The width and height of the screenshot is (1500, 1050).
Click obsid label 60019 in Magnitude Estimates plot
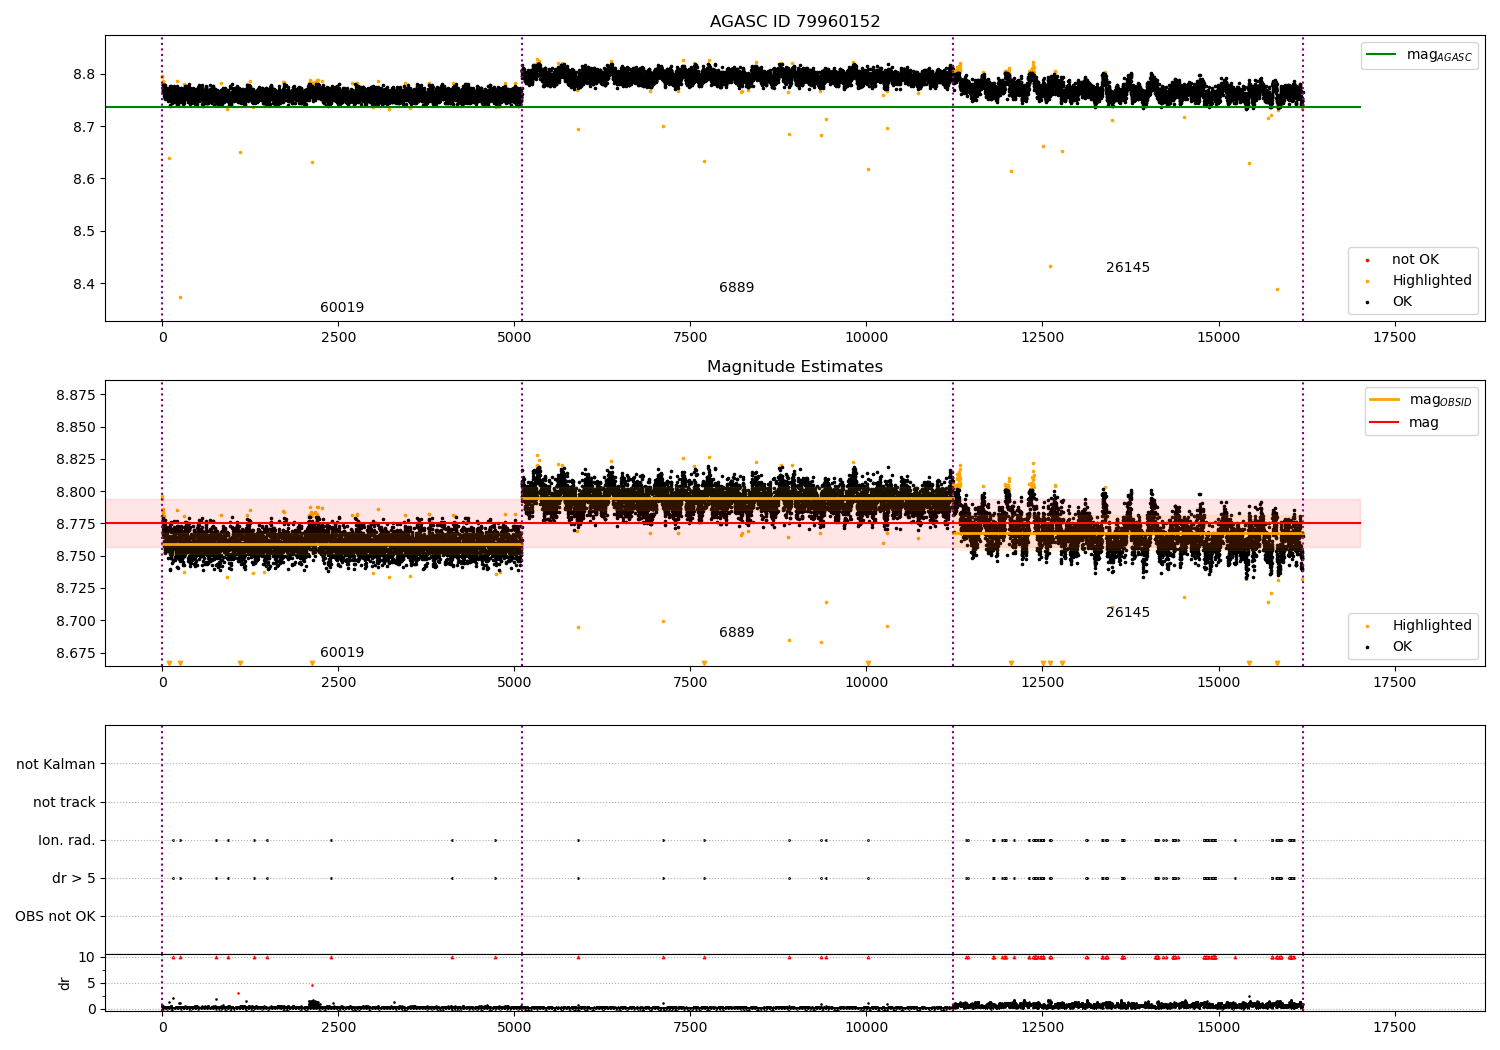coord(342,653)
